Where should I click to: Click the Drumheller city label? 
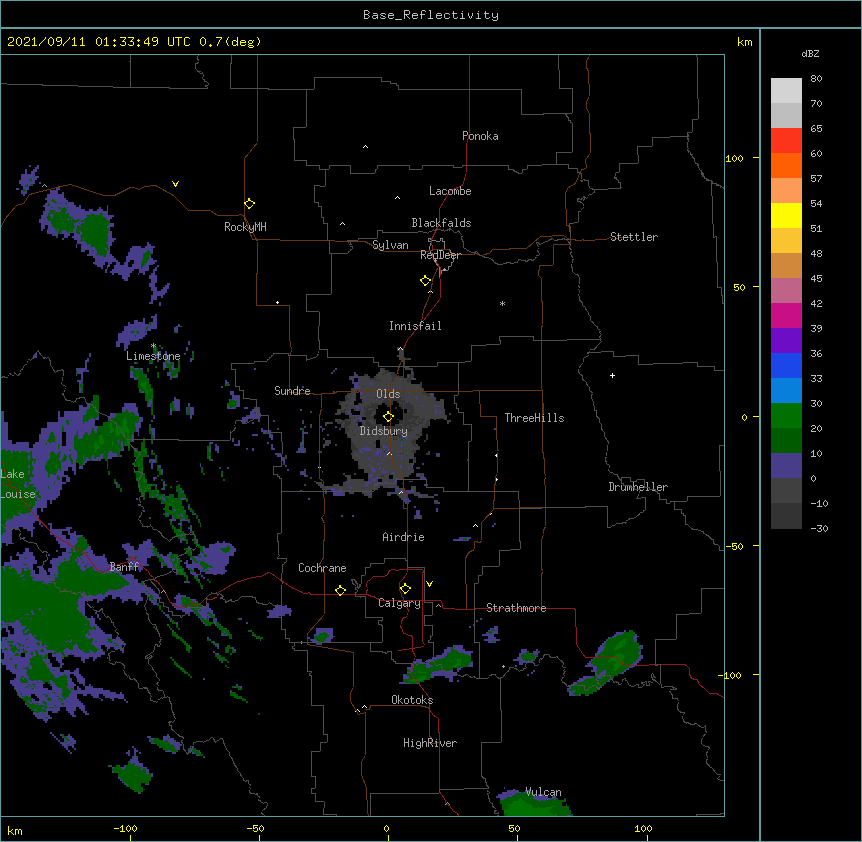pyautogui.click(x=638, y=487)
